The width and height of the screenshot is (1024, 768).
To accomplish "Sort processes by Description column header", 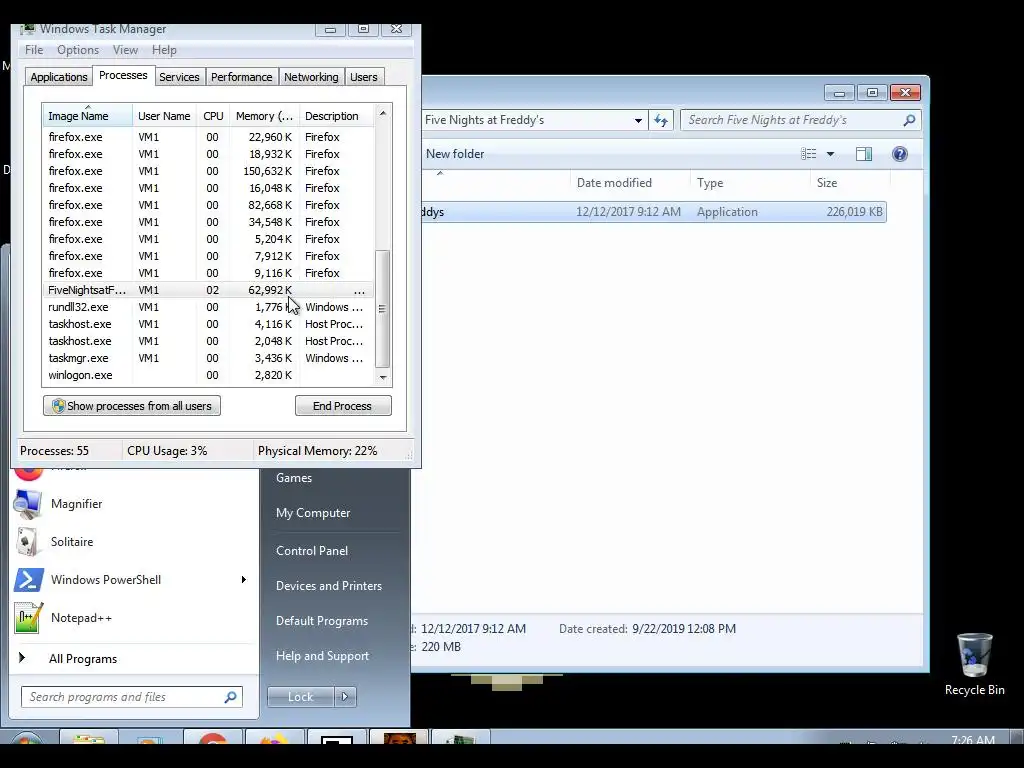I will 336,116.
